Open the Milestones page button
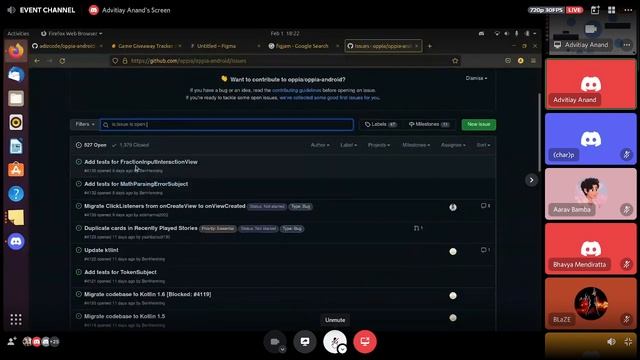 point(429,124)
